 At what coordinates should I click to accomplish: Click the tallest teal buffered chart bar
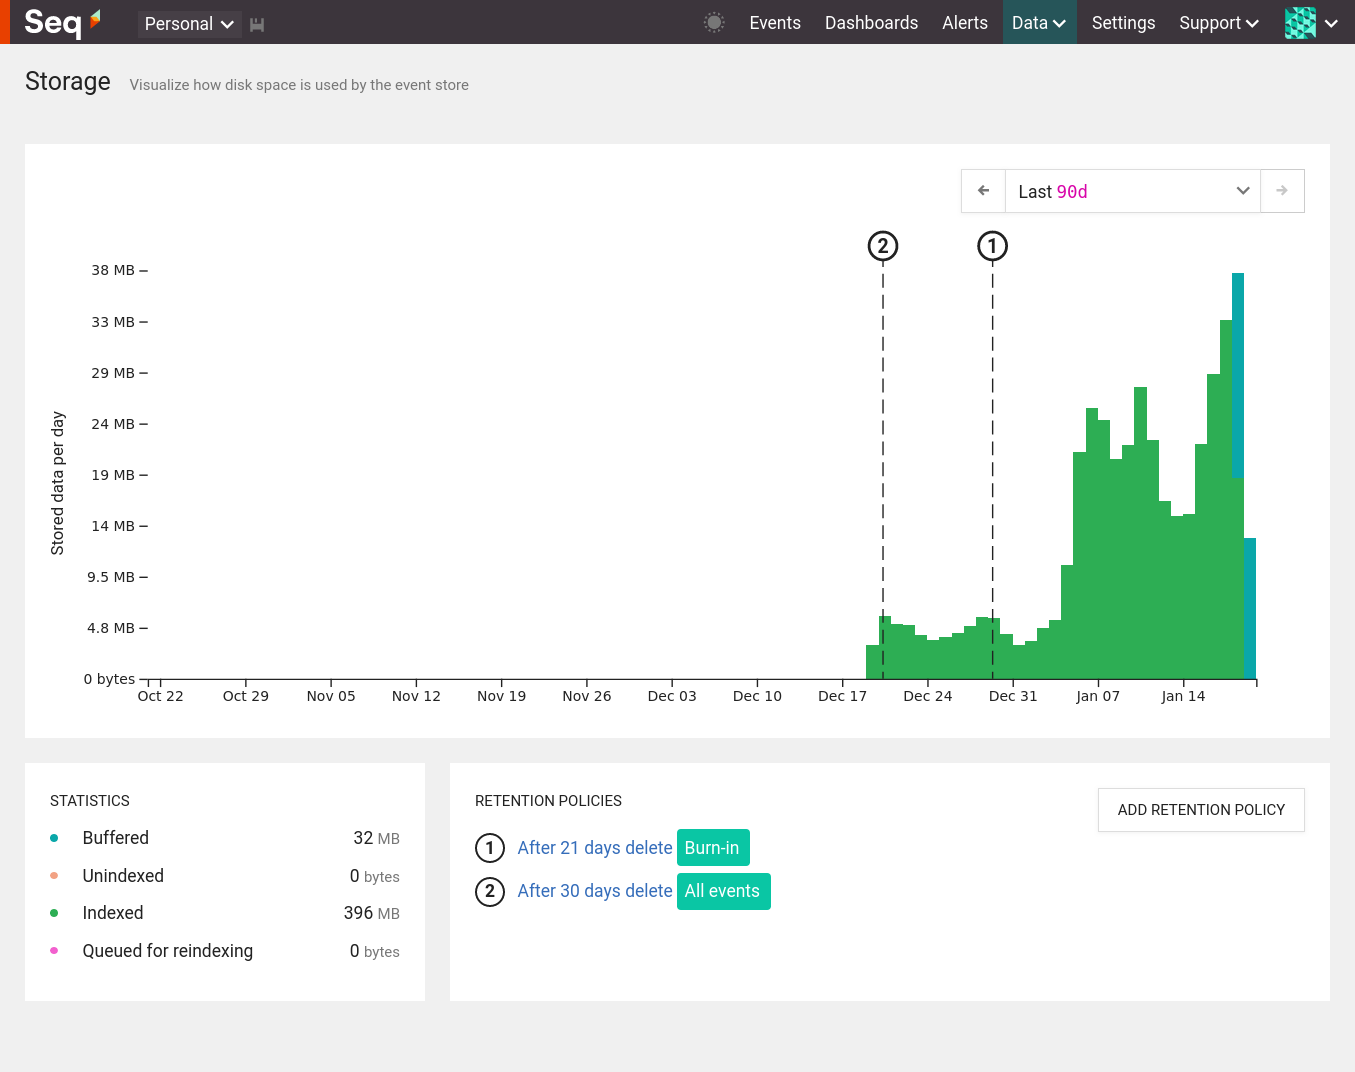coord(1238,375)
